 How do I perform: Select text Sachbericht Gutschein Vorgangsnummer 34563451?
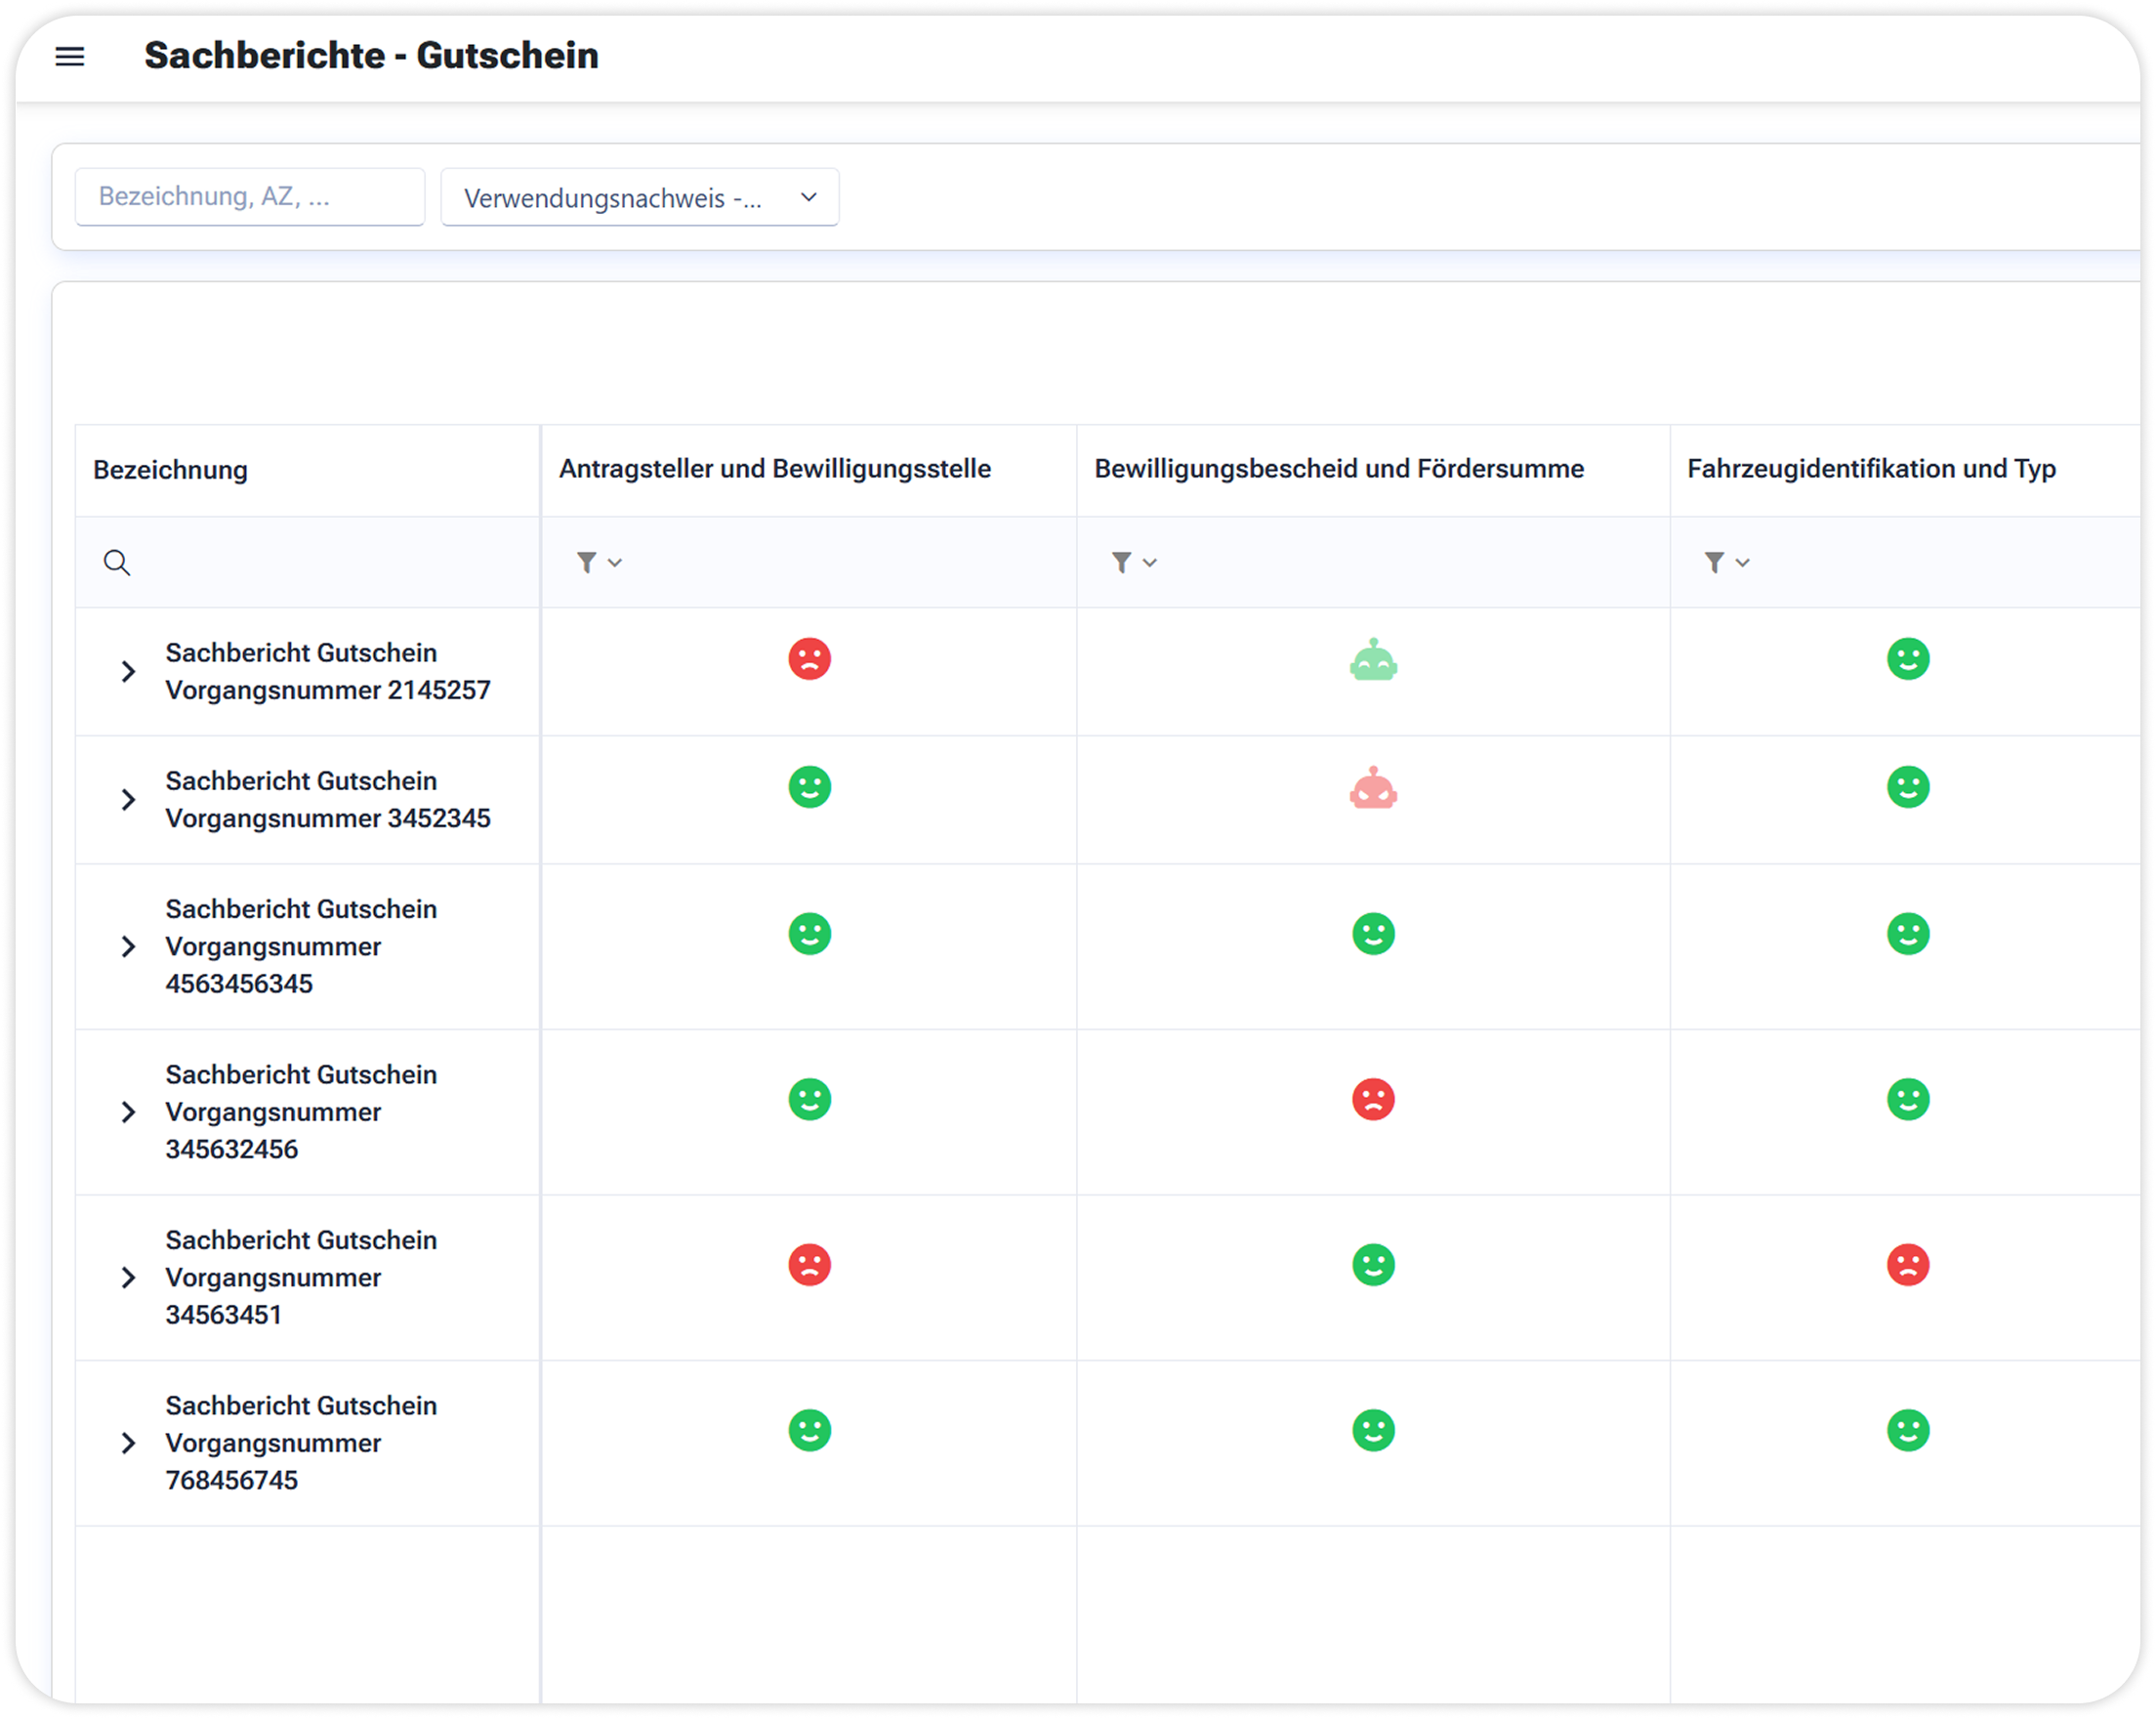tap(301, 1277)
